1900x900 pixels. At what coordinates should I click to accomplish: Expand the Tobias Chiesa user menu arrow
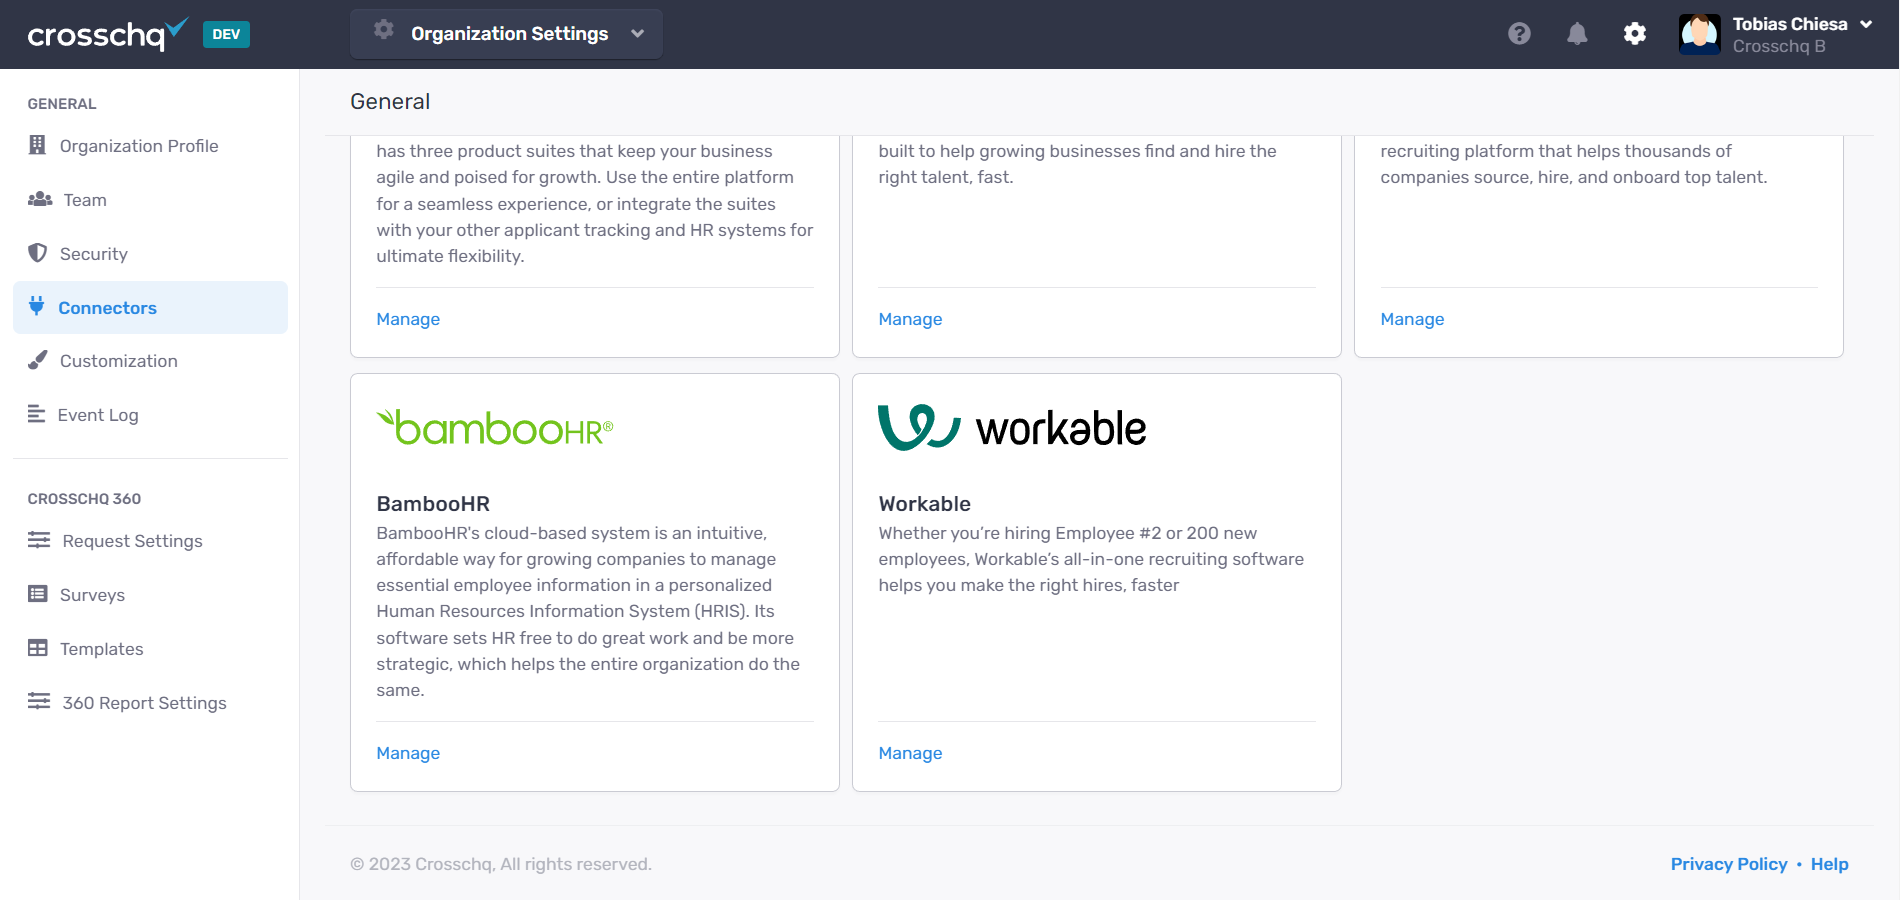1866,24
